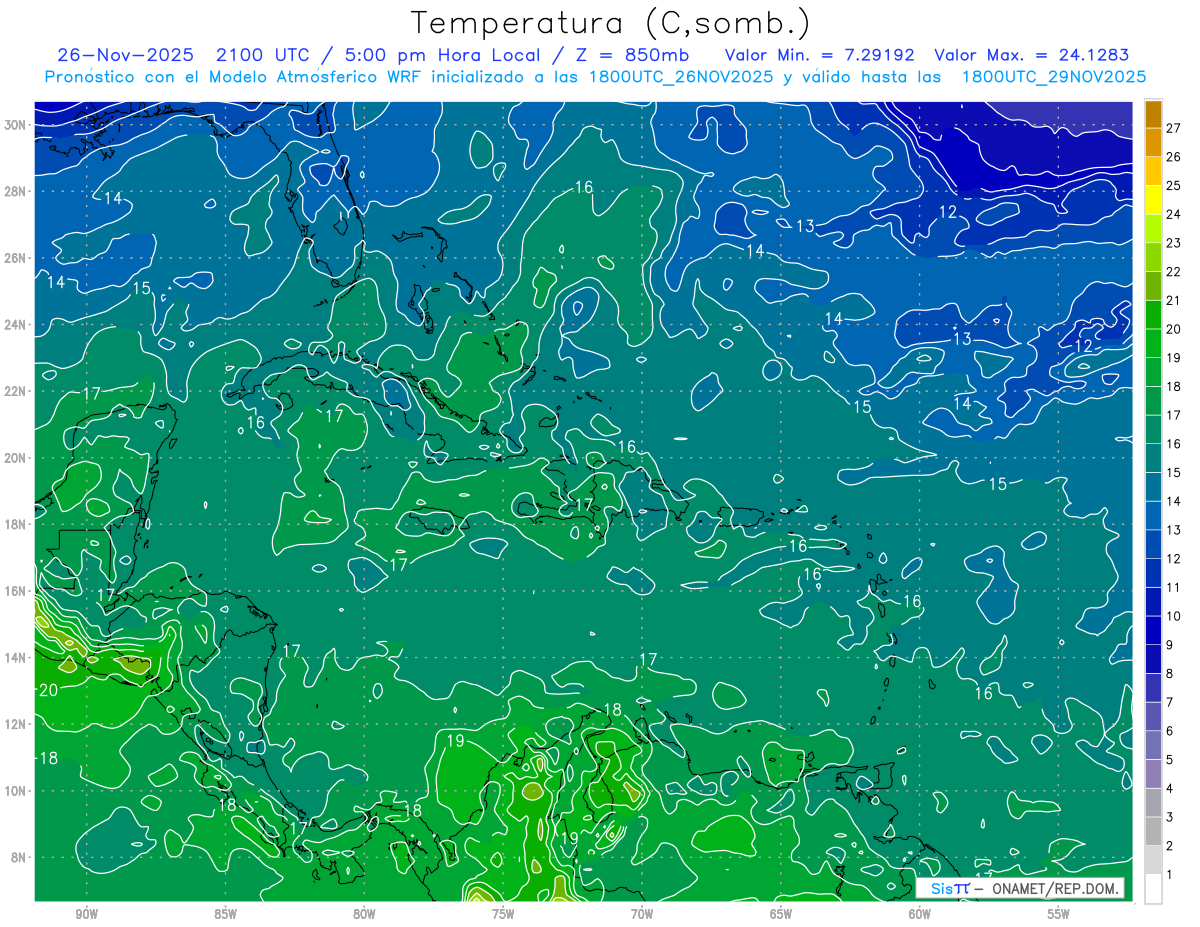The height and width of the screenshot is (927, 1200).
Task: Click legend value 25
Action: 1173,186
